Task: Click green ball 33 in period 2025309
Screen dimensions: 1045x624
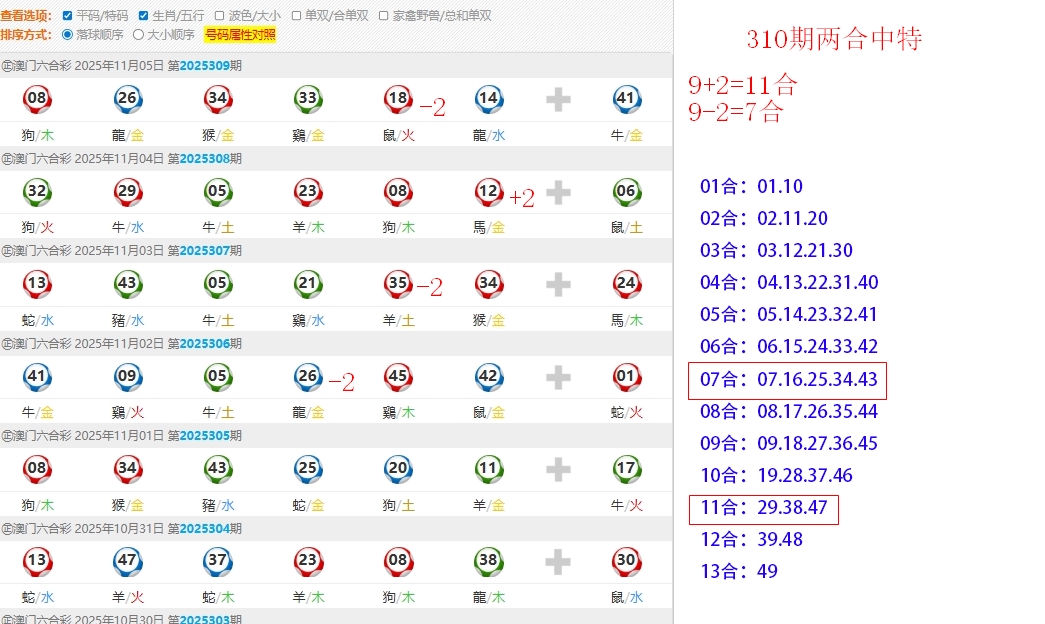Action: click(307, 99)
